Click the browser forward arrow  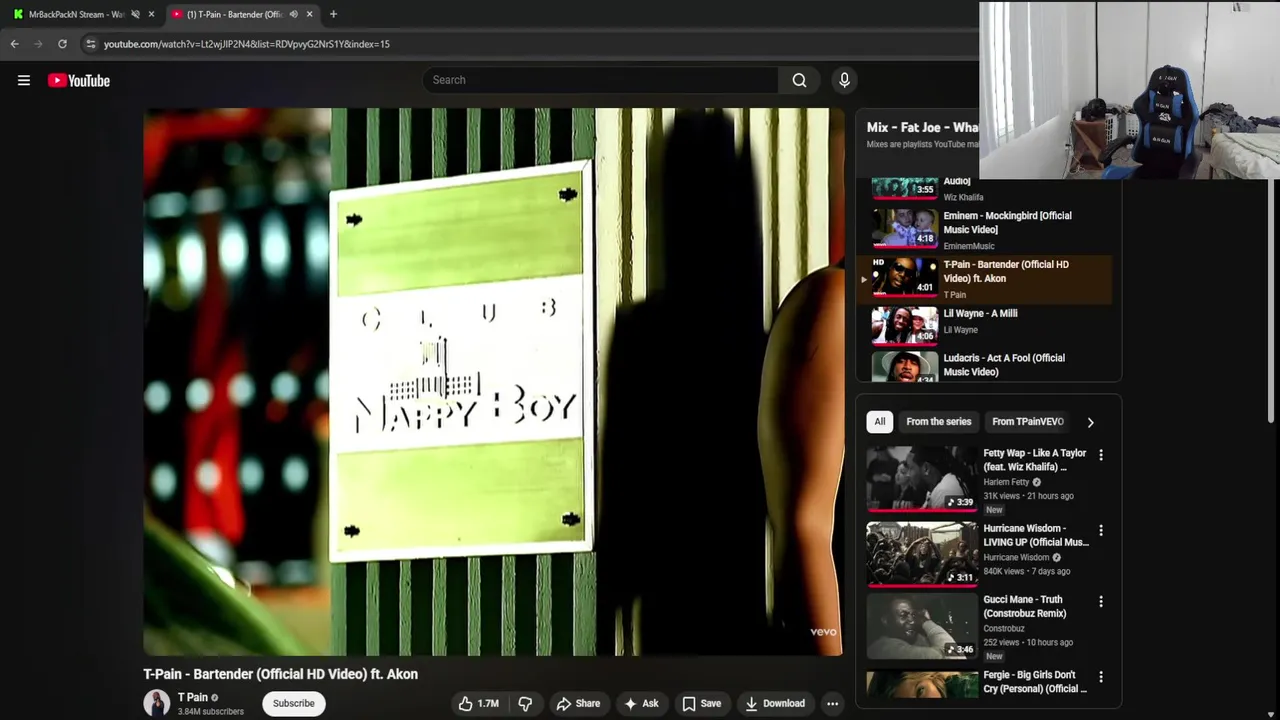38,44
